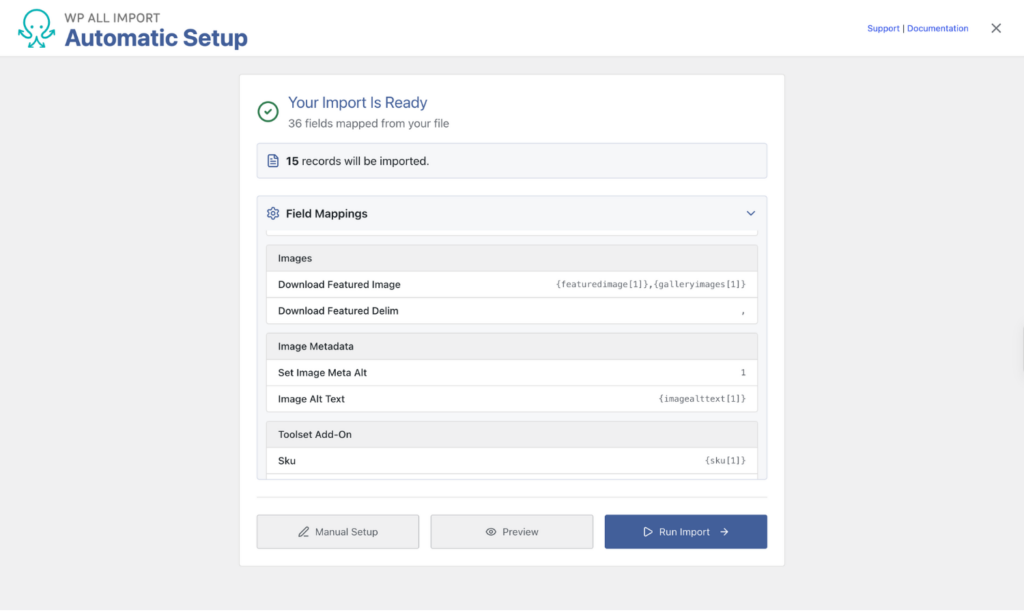This screenshot has width=1024, height=614.
Task: Open the Documentation link
Action: coord(937,28)
